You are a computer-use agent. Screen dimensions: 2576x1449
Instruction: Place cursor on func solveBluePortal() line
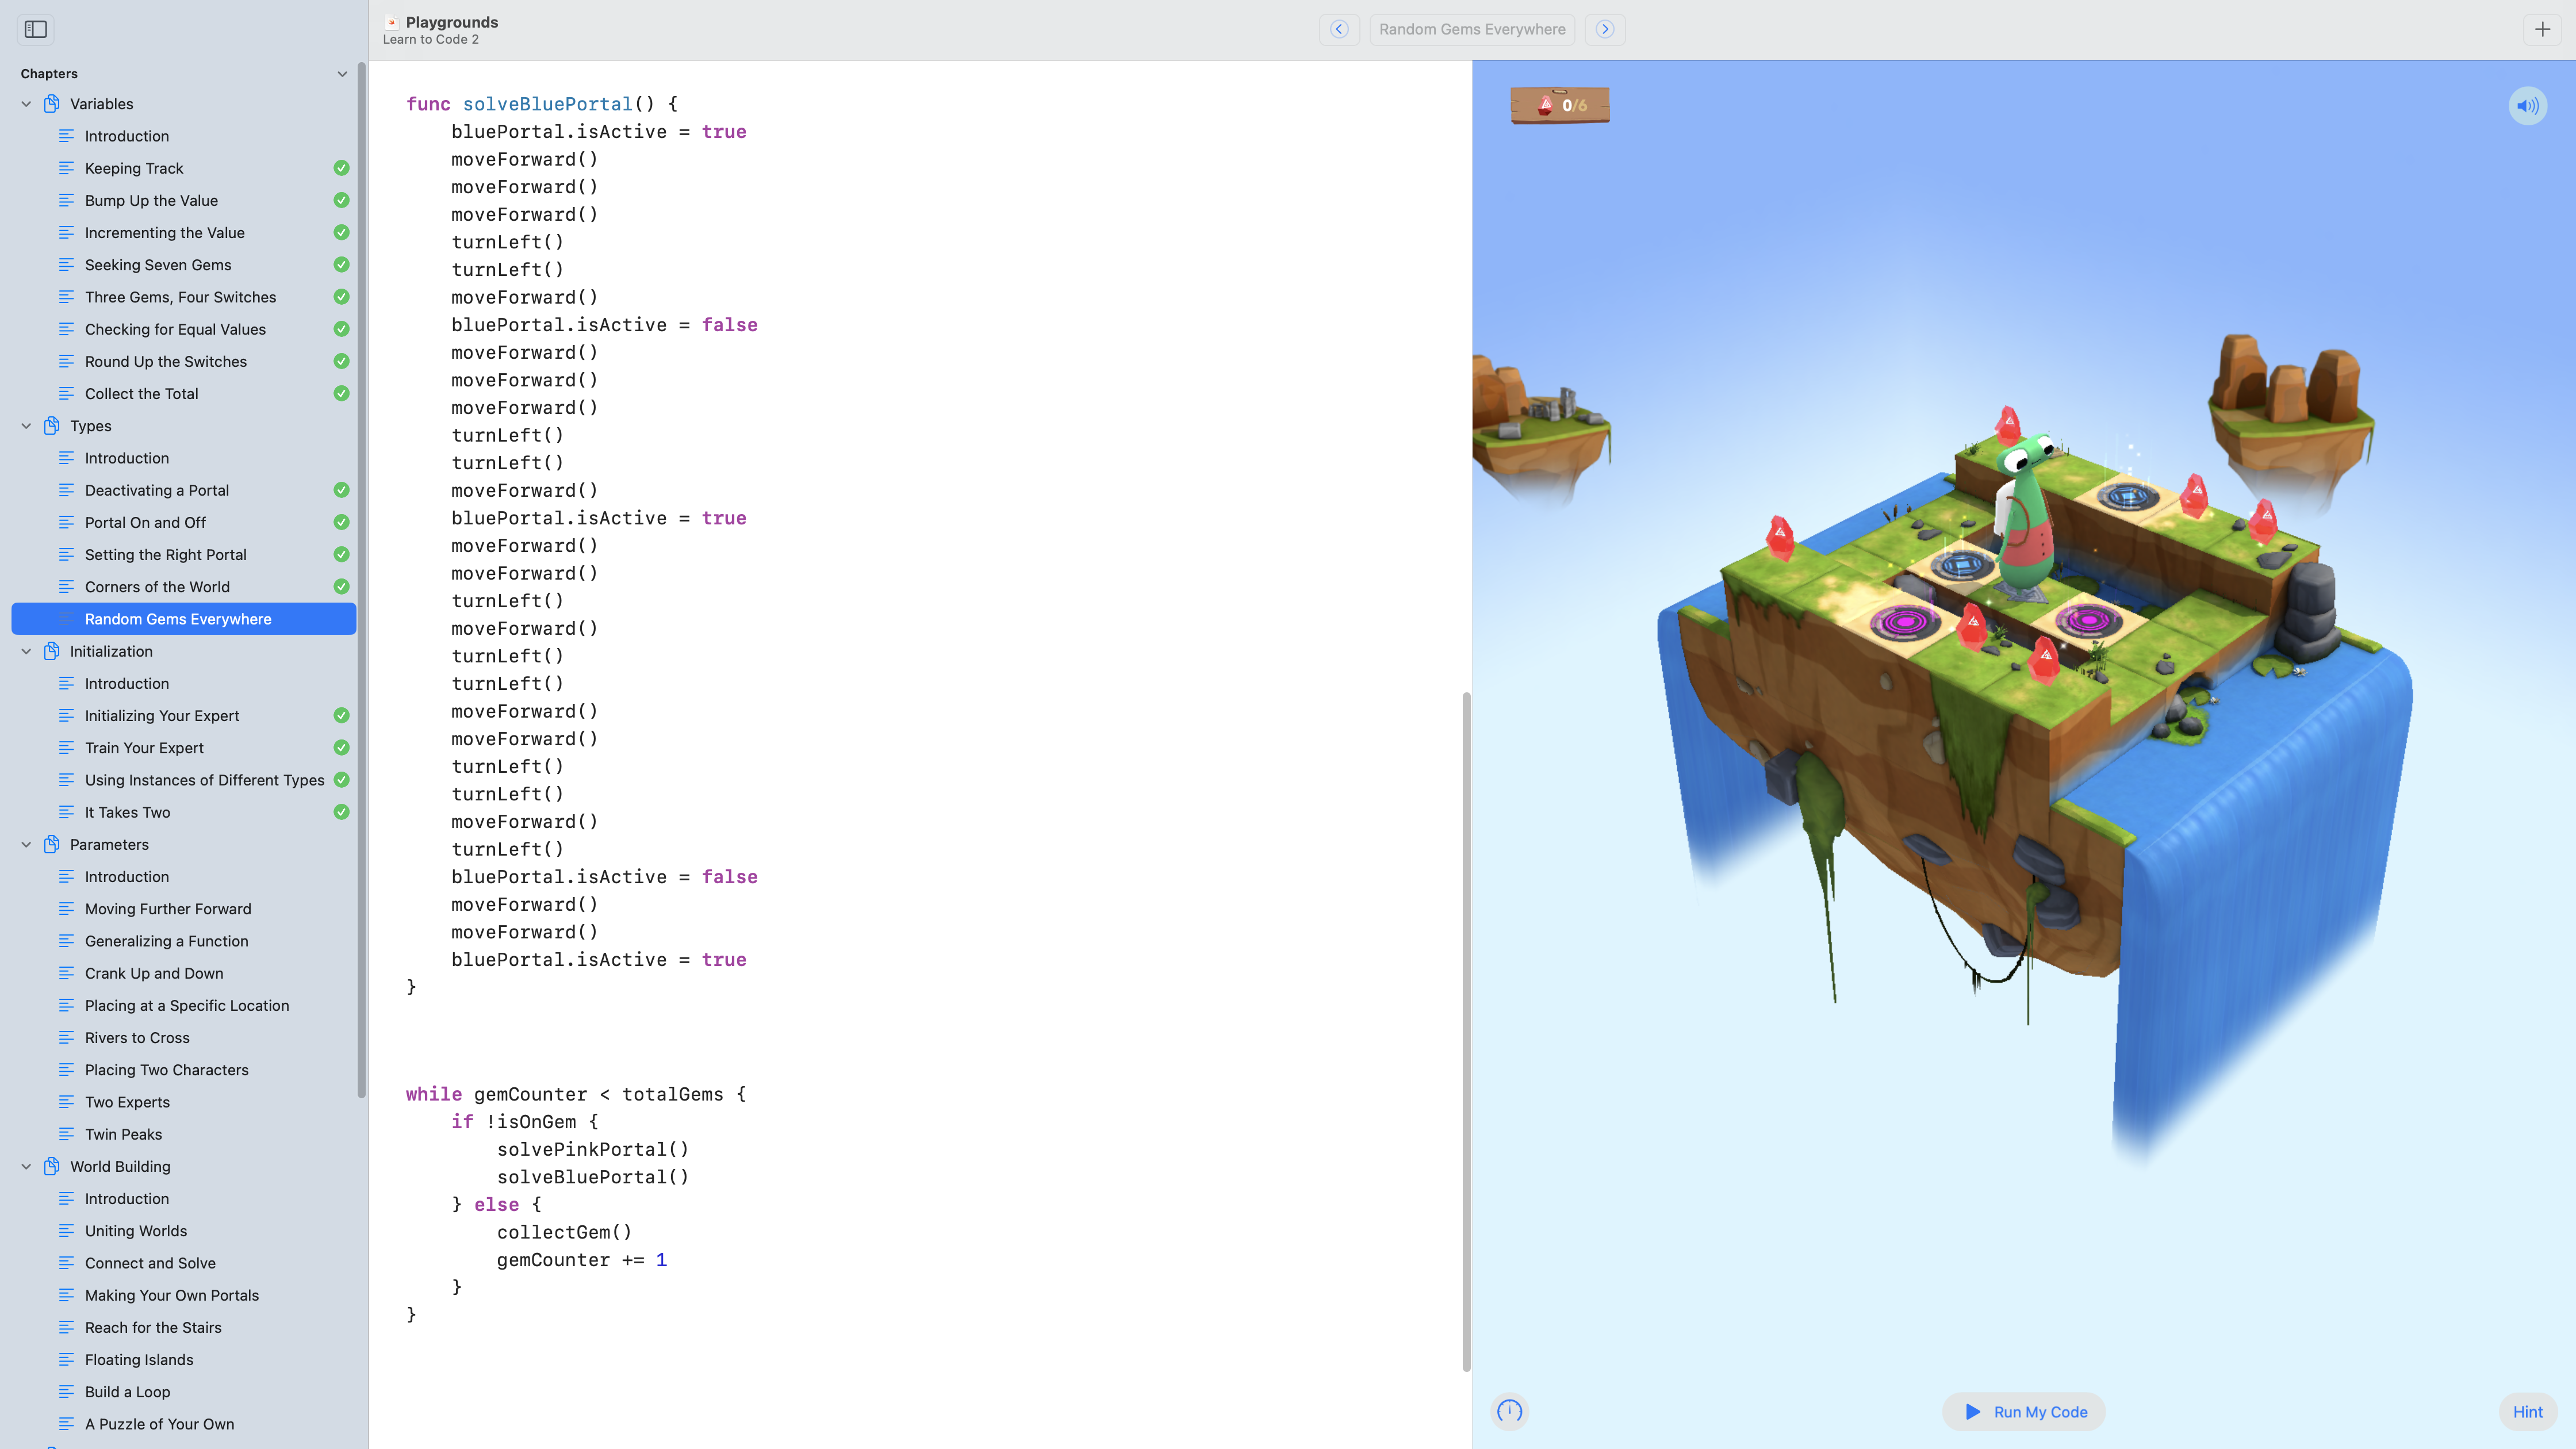[541, 104]
